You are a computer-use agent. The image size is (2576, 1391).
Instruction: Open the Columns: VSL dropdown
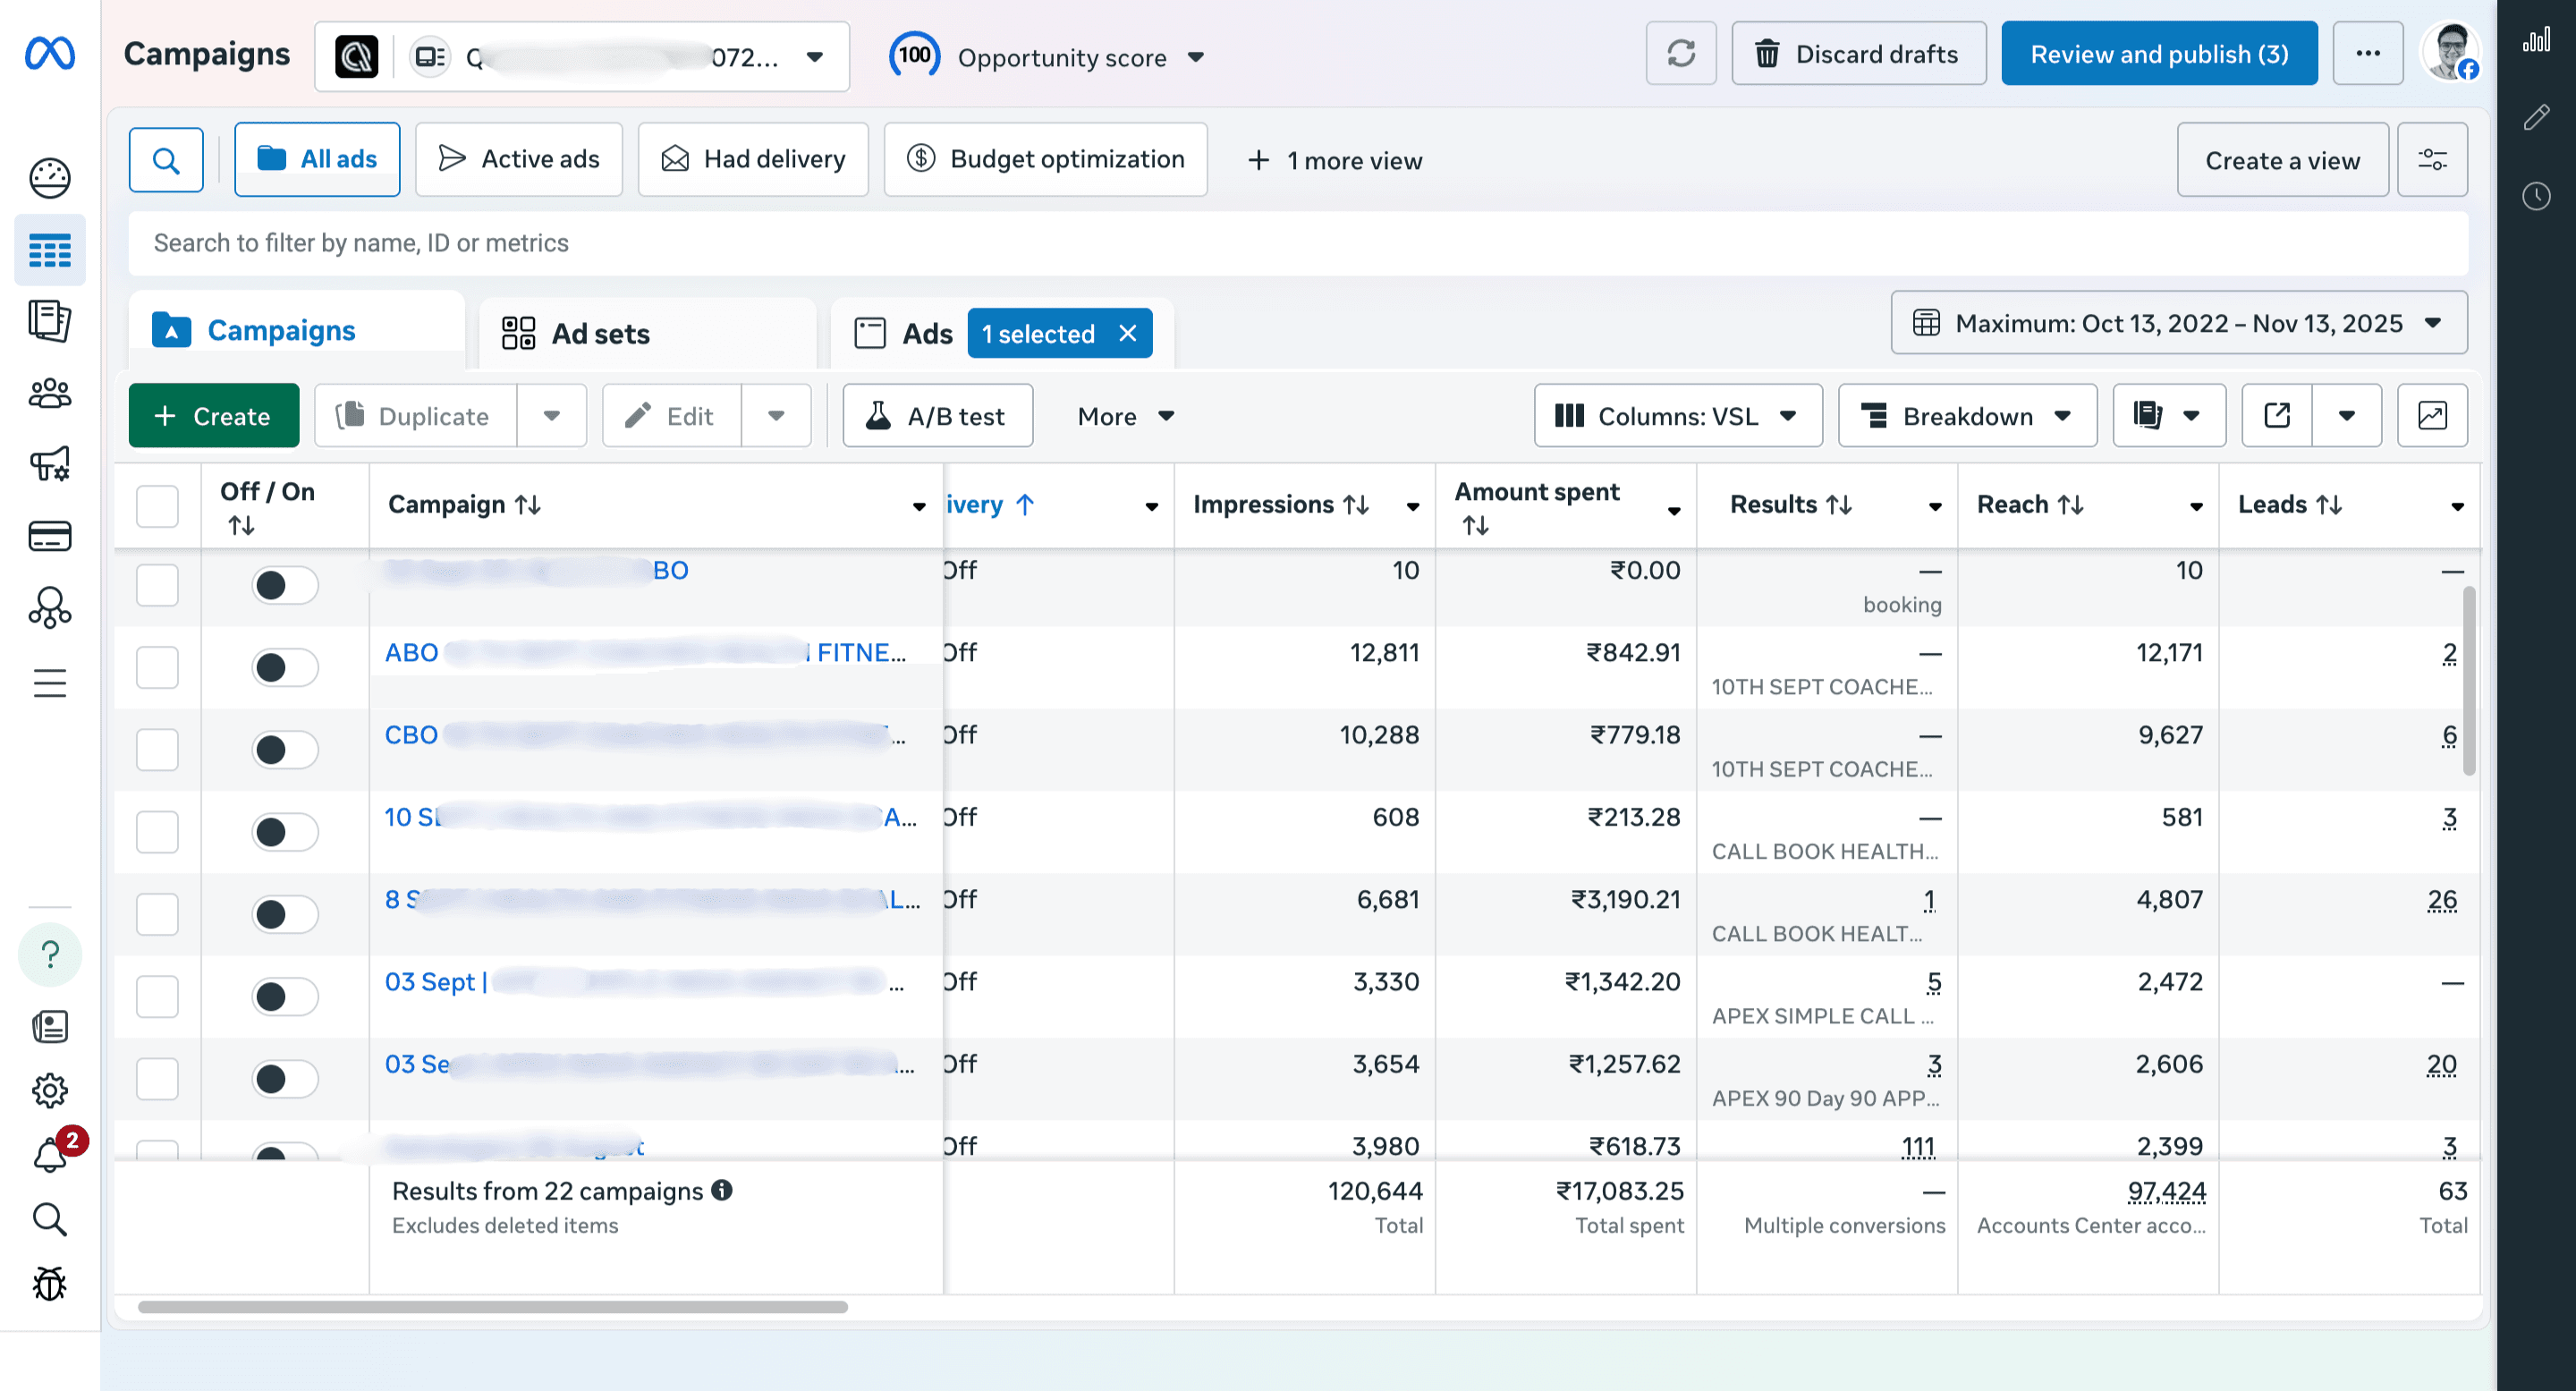click(1678, 416)
